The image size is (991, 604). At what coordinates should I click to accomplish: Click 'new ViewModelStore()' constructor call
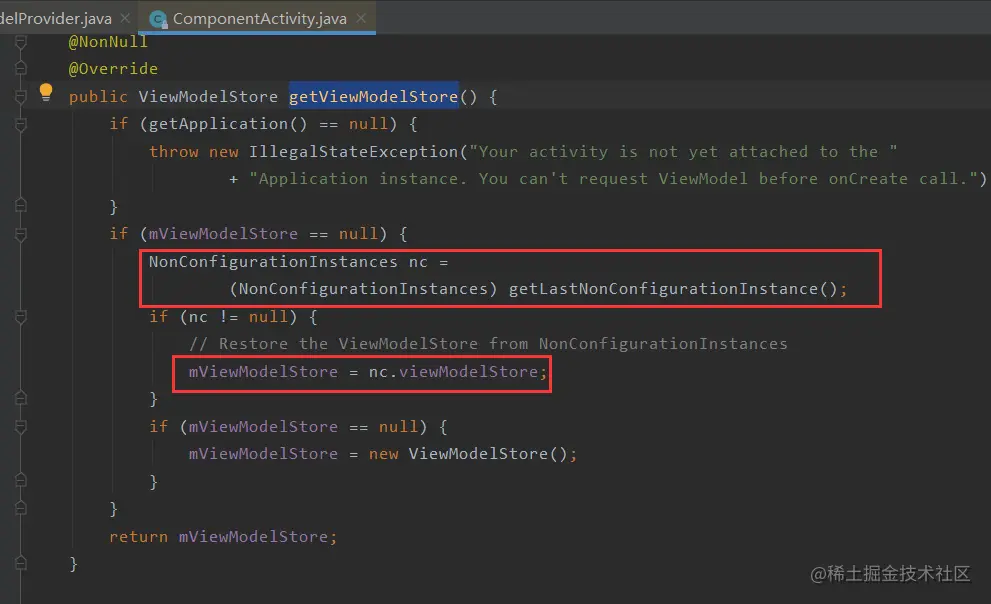point(468,454)
